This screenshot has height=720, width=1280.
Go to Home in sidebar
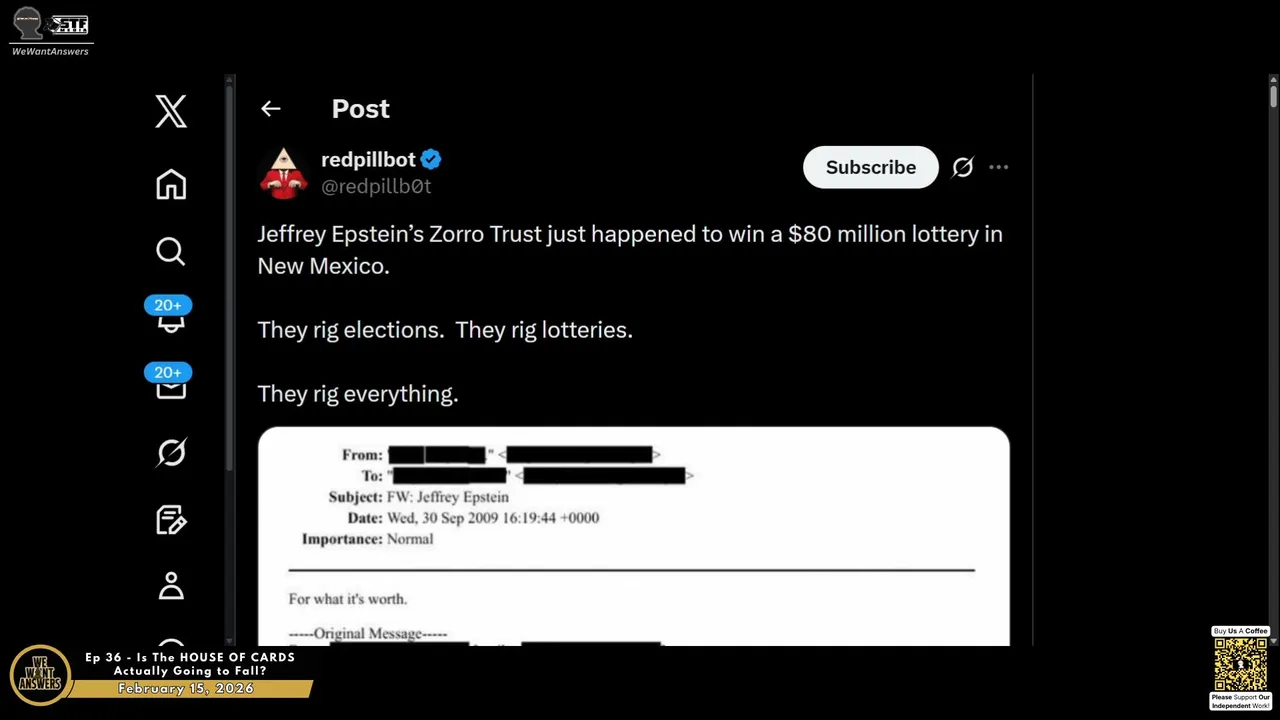coord(171,185)
